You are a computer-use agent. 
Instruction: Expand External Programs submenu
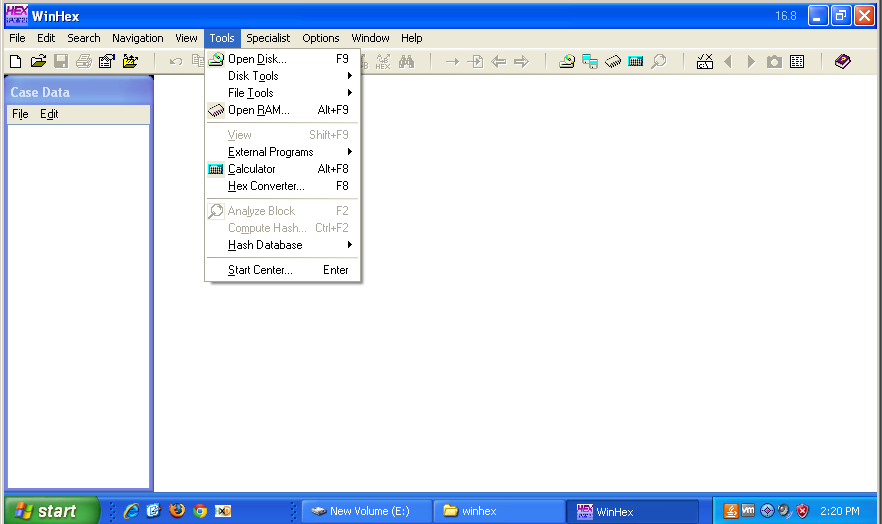(x=282, y=152)
